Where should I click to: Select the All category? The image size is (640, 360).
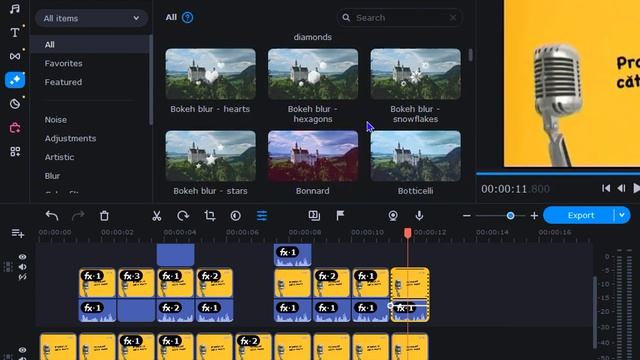click(91, 44)
